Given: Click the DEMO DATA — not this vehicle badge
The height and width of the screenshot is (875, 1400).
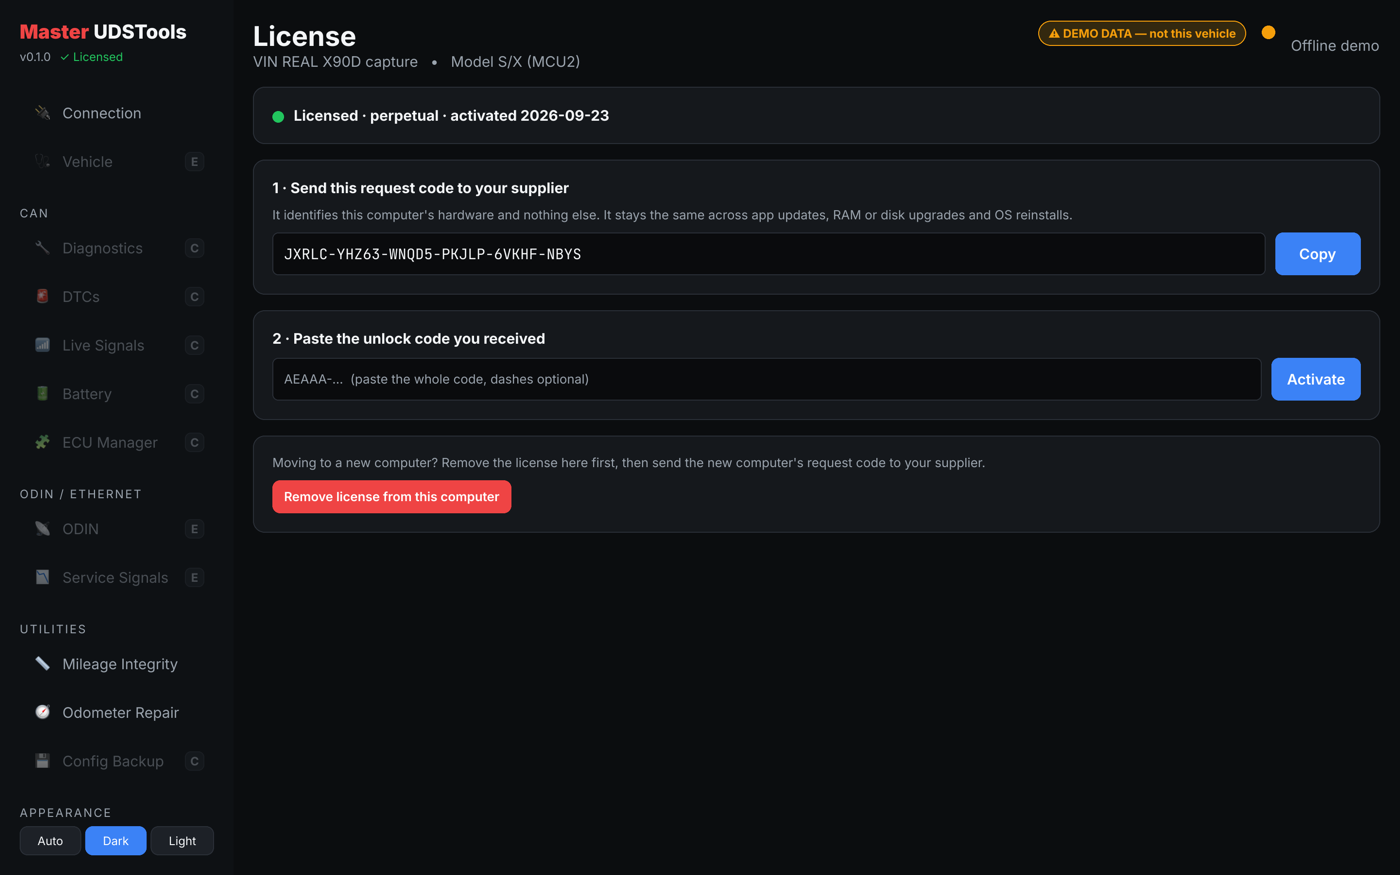Looking at the screenshot, I should (1142, 33).
